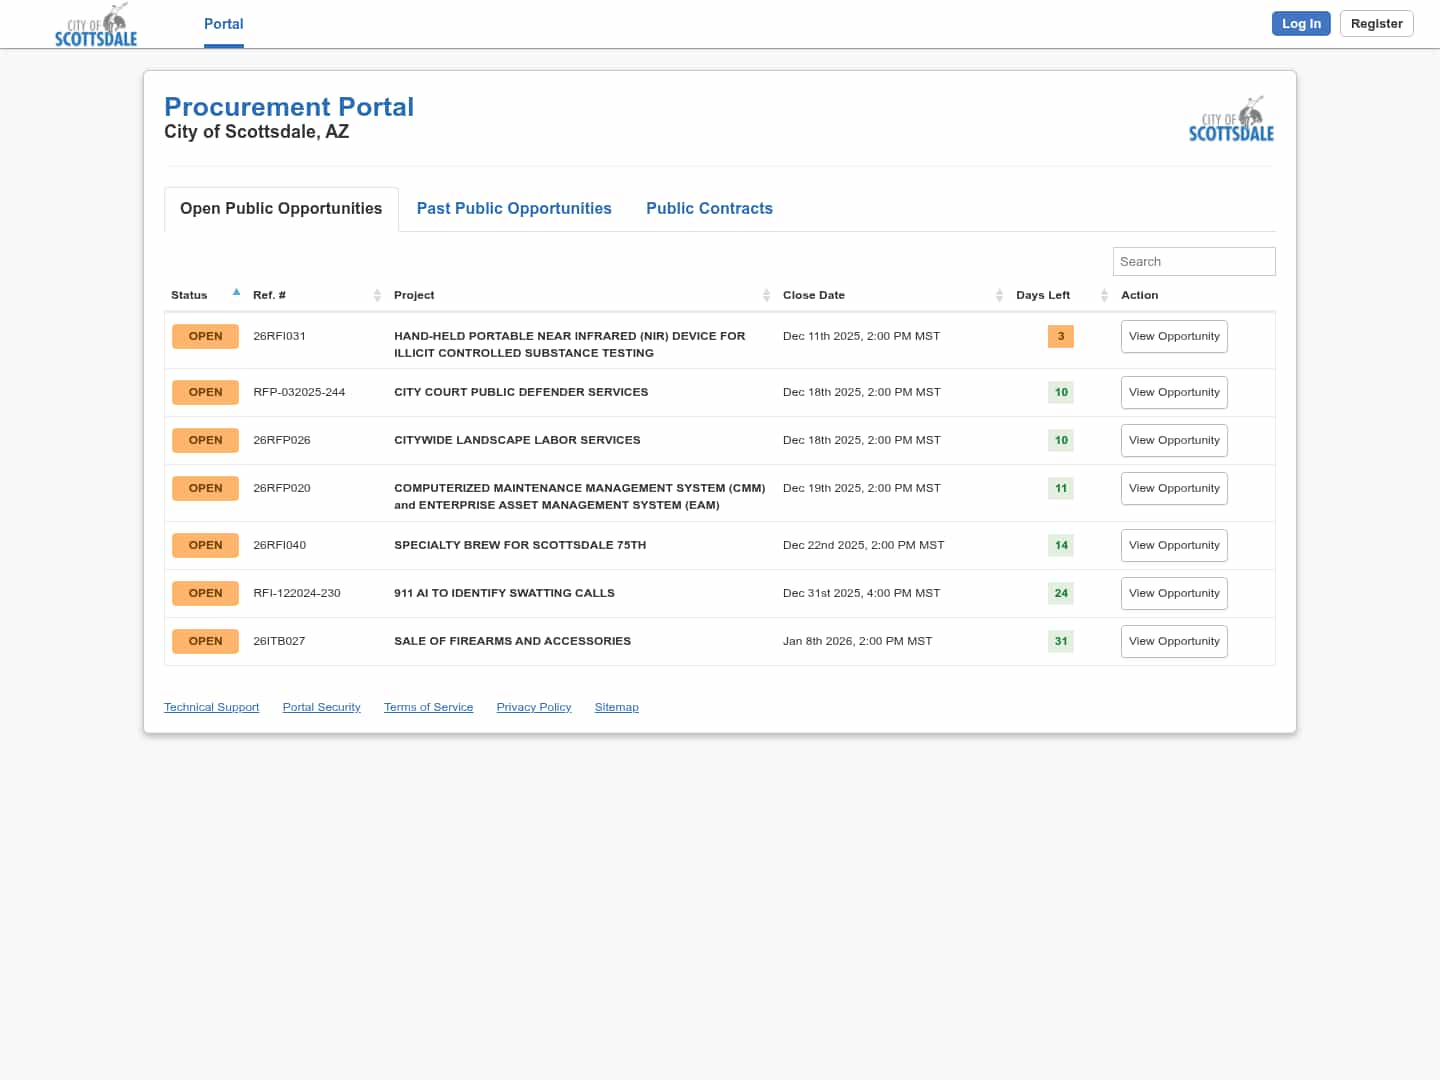The width and height of the screenshot is (1440, 1080).
Task: View opportunity for Sale of Firearms and Accessories
Action: [1173, 641]
